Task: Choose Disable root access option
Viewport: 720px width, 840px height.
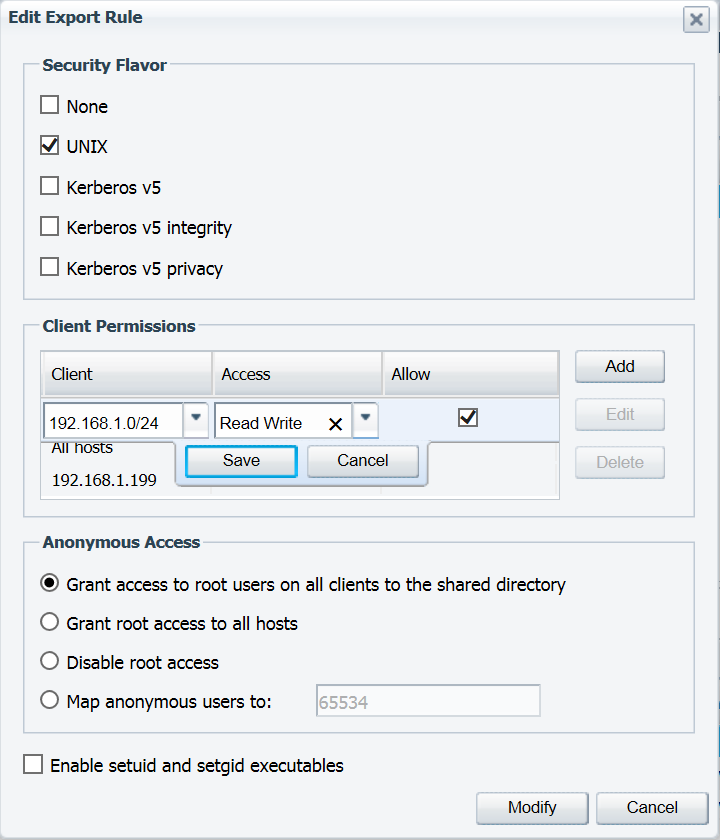Action: (49, 661)
